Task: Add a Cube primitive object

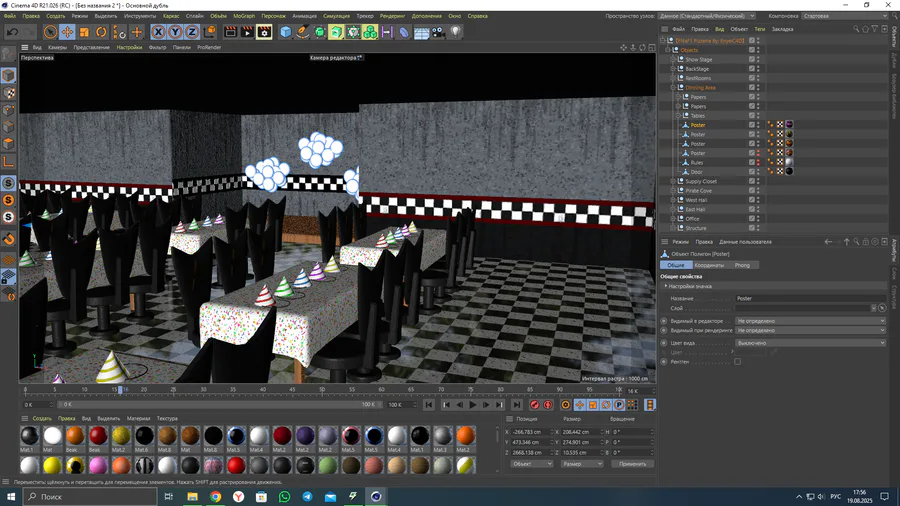Action: point(285,32)
